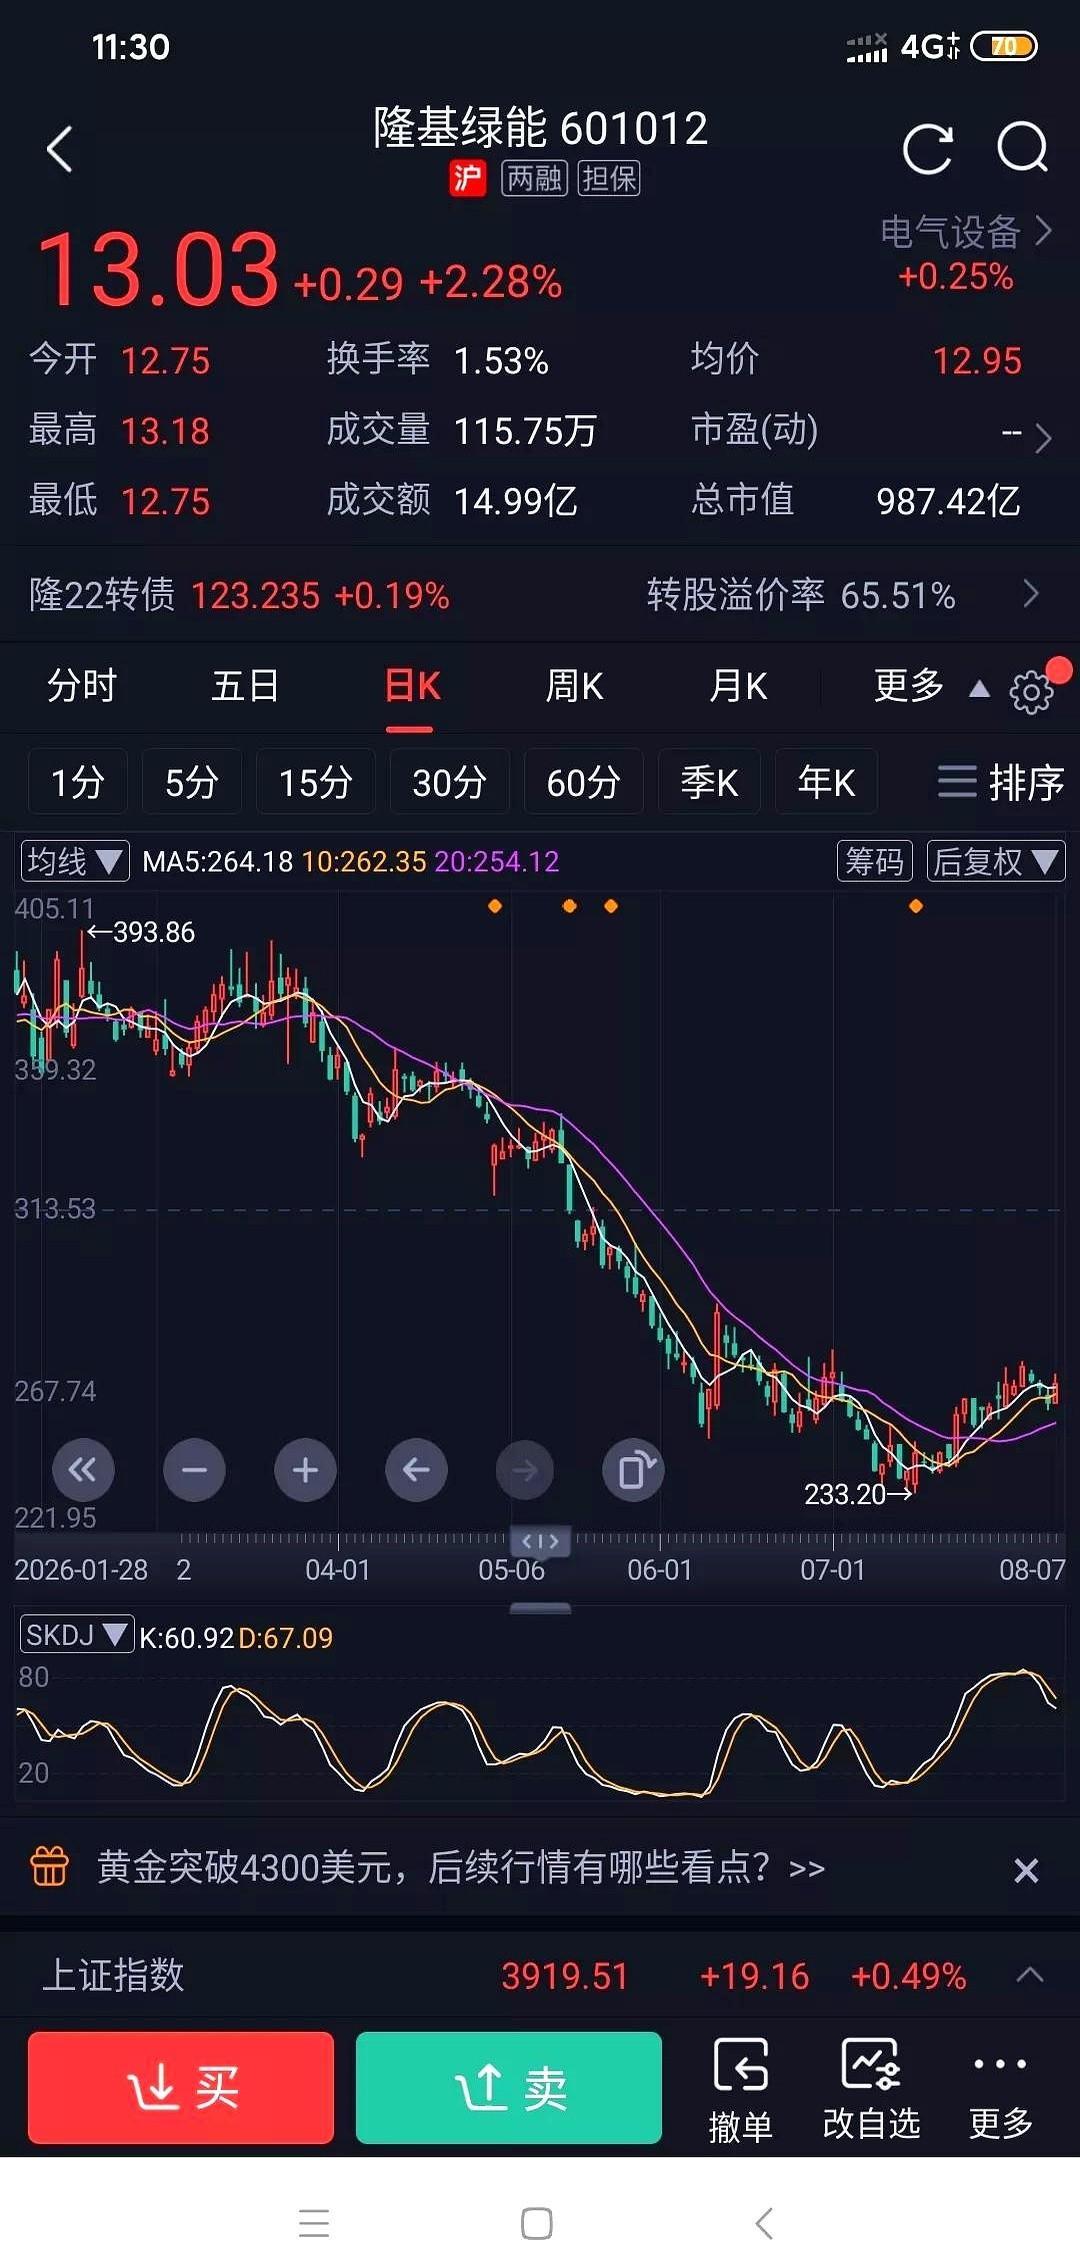1080x2244 pixels.
Task: Open the 黄金突破4300美元 news link
Action: click(460, 1867)
